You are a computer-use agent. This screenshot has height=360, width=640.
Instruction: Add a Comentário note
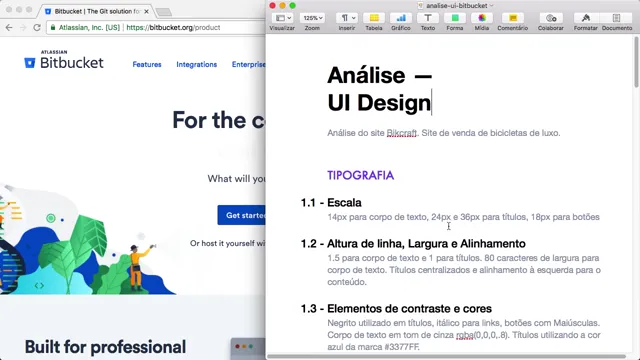point(513,18)
